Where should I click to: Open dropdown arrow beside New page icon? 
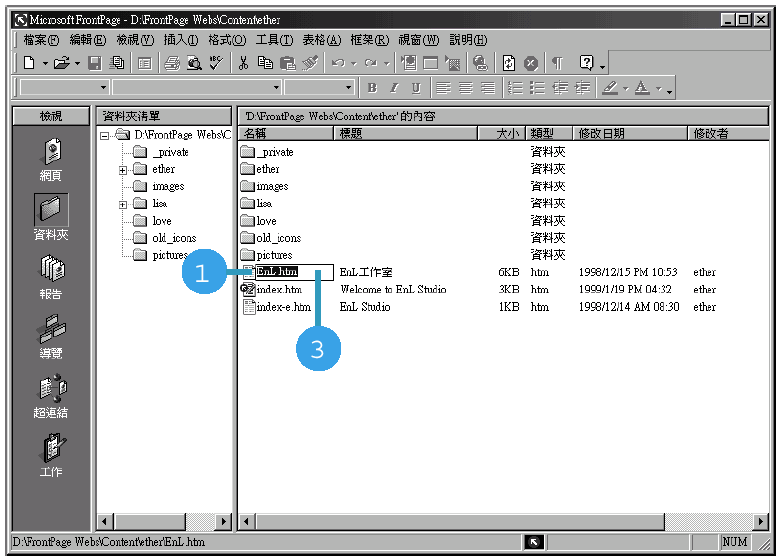pyautogui.click(x=45, y=63)
